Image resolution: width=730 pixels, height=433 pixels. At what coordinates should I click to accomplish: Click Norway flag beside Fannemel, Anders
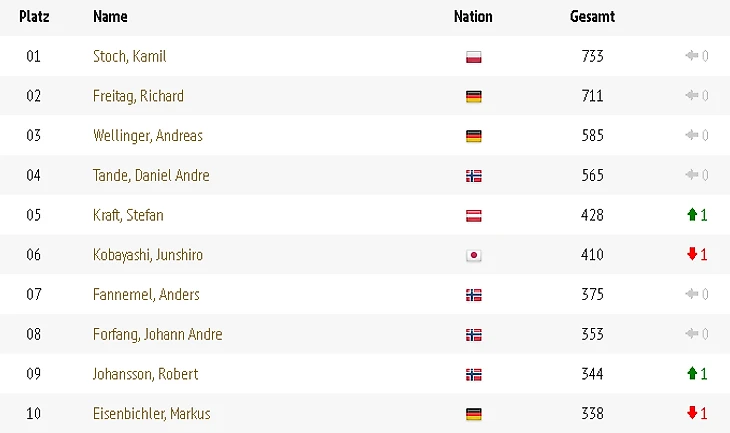[x=473, y=295]
